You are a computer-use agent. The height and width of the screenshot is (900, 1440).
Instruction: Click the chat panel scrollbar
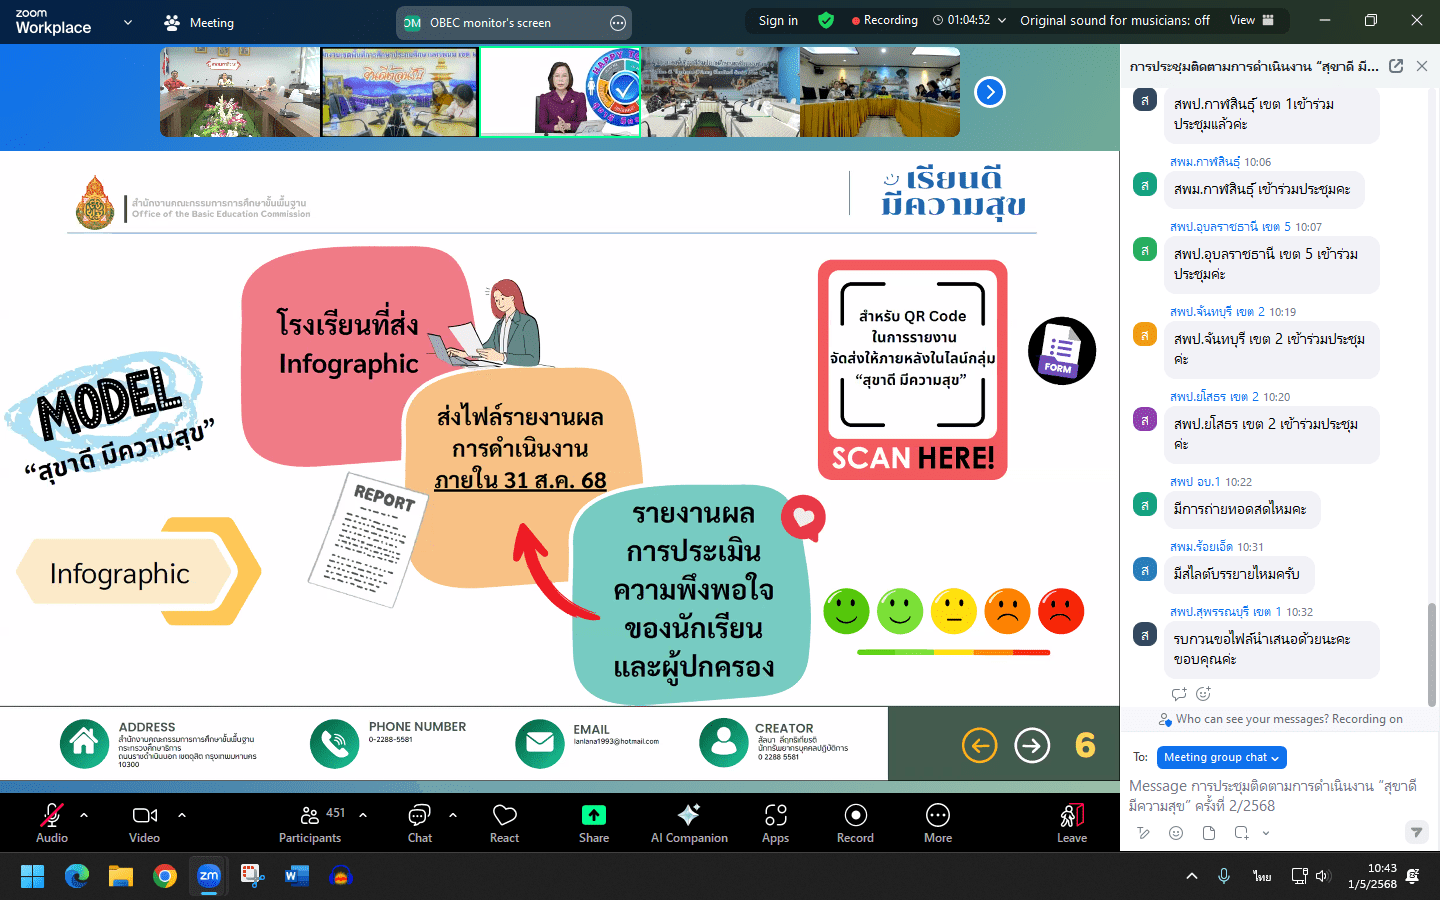click(1433, 655)
